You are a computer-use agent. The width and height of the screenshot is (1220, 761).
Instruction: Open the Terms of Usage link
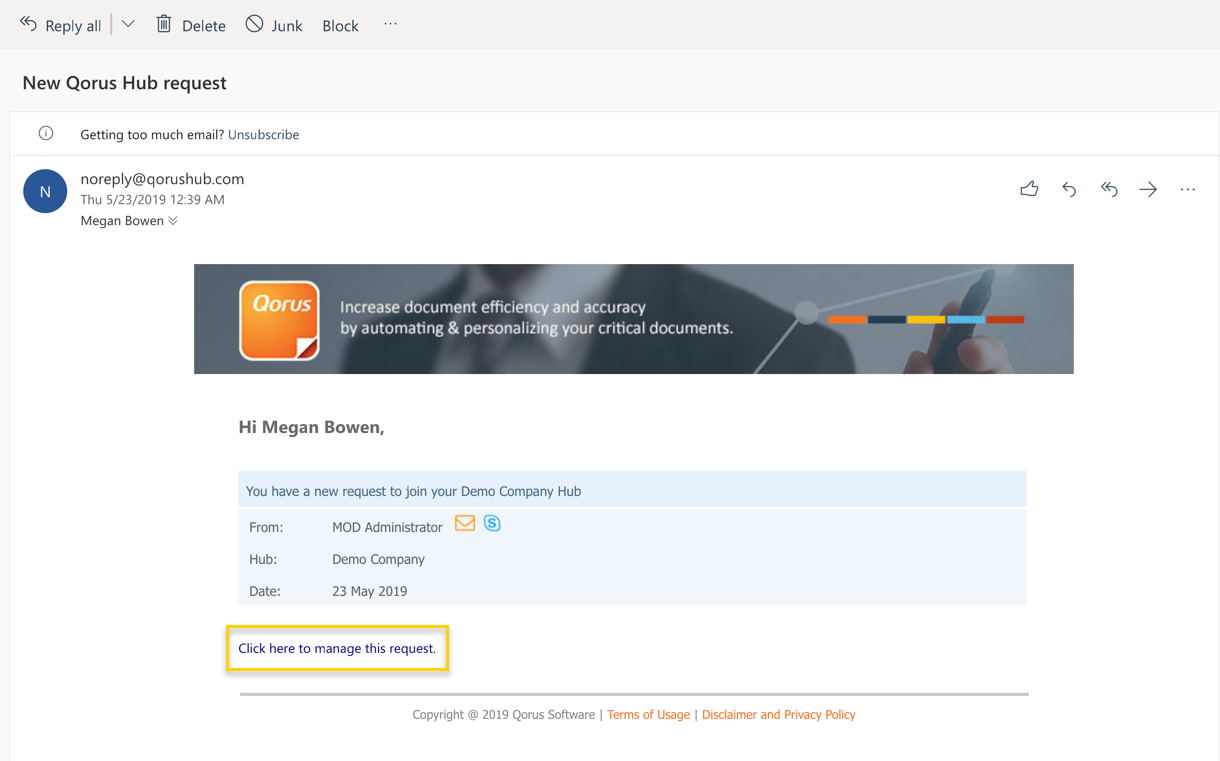coord(648,715)
